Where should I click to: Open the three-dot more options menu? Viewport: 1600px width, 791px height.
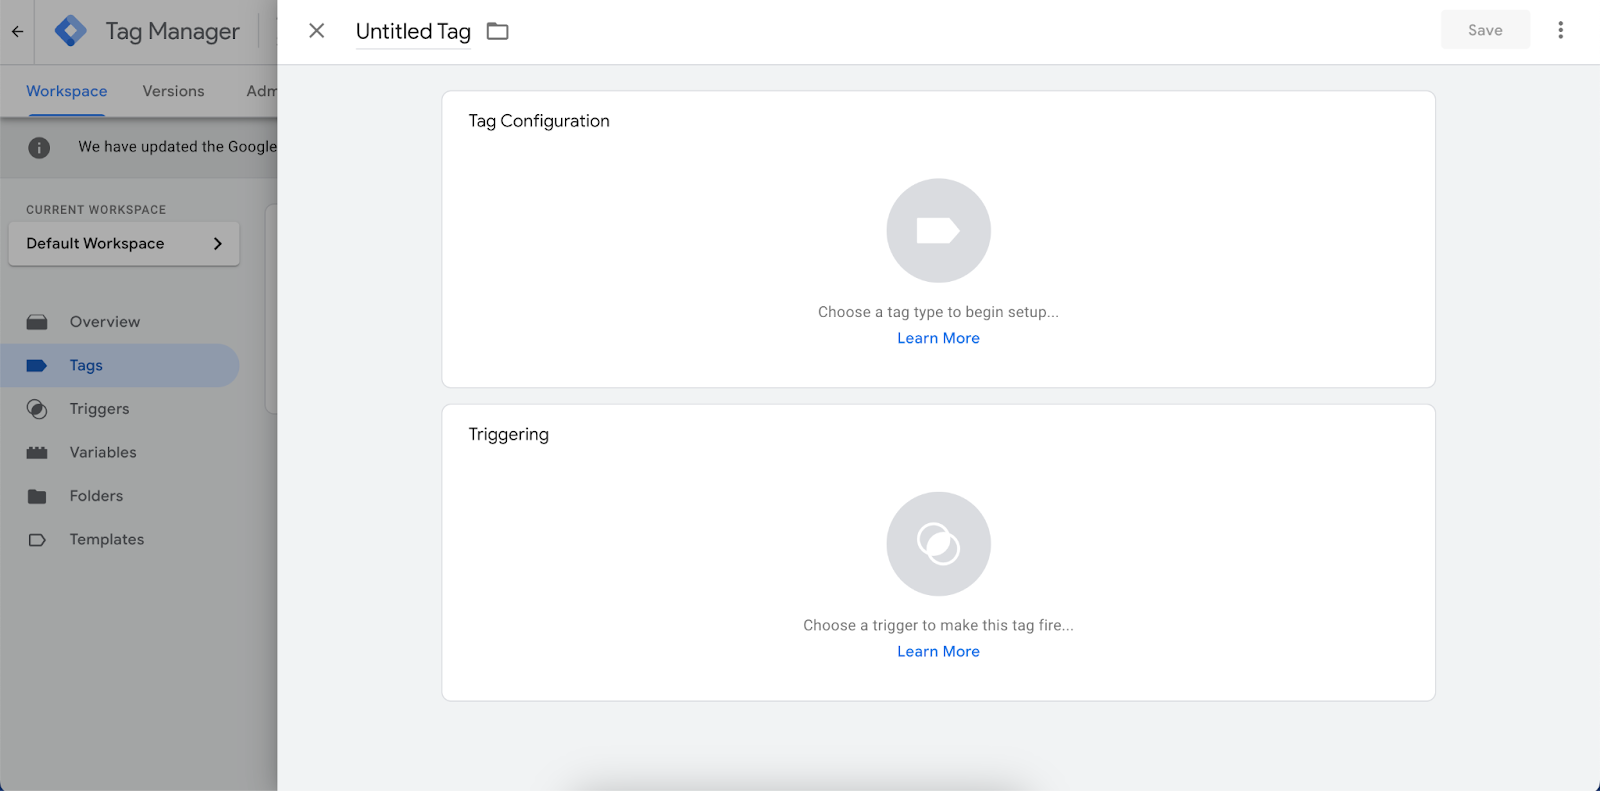point(1560,30)
